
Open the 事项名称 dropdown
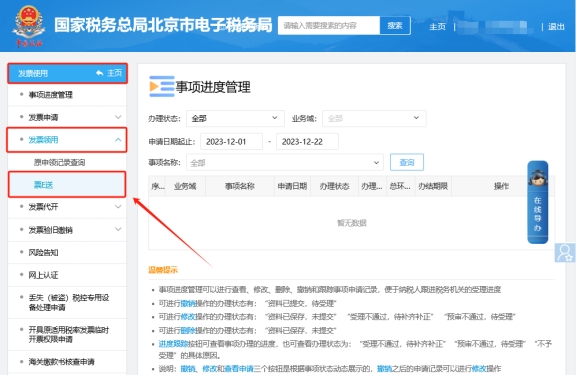pos(285,162)
